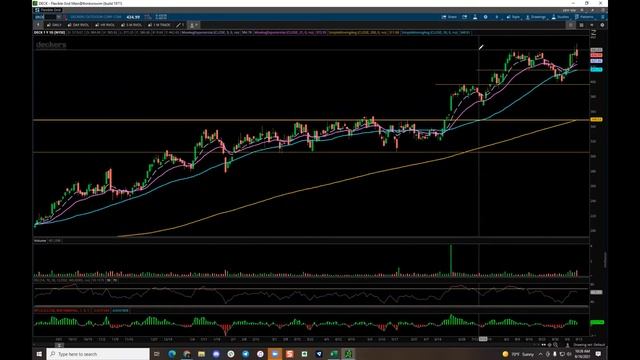Open the Excel icon in the taskbar

pyautogui.click(x=333, y=354)
